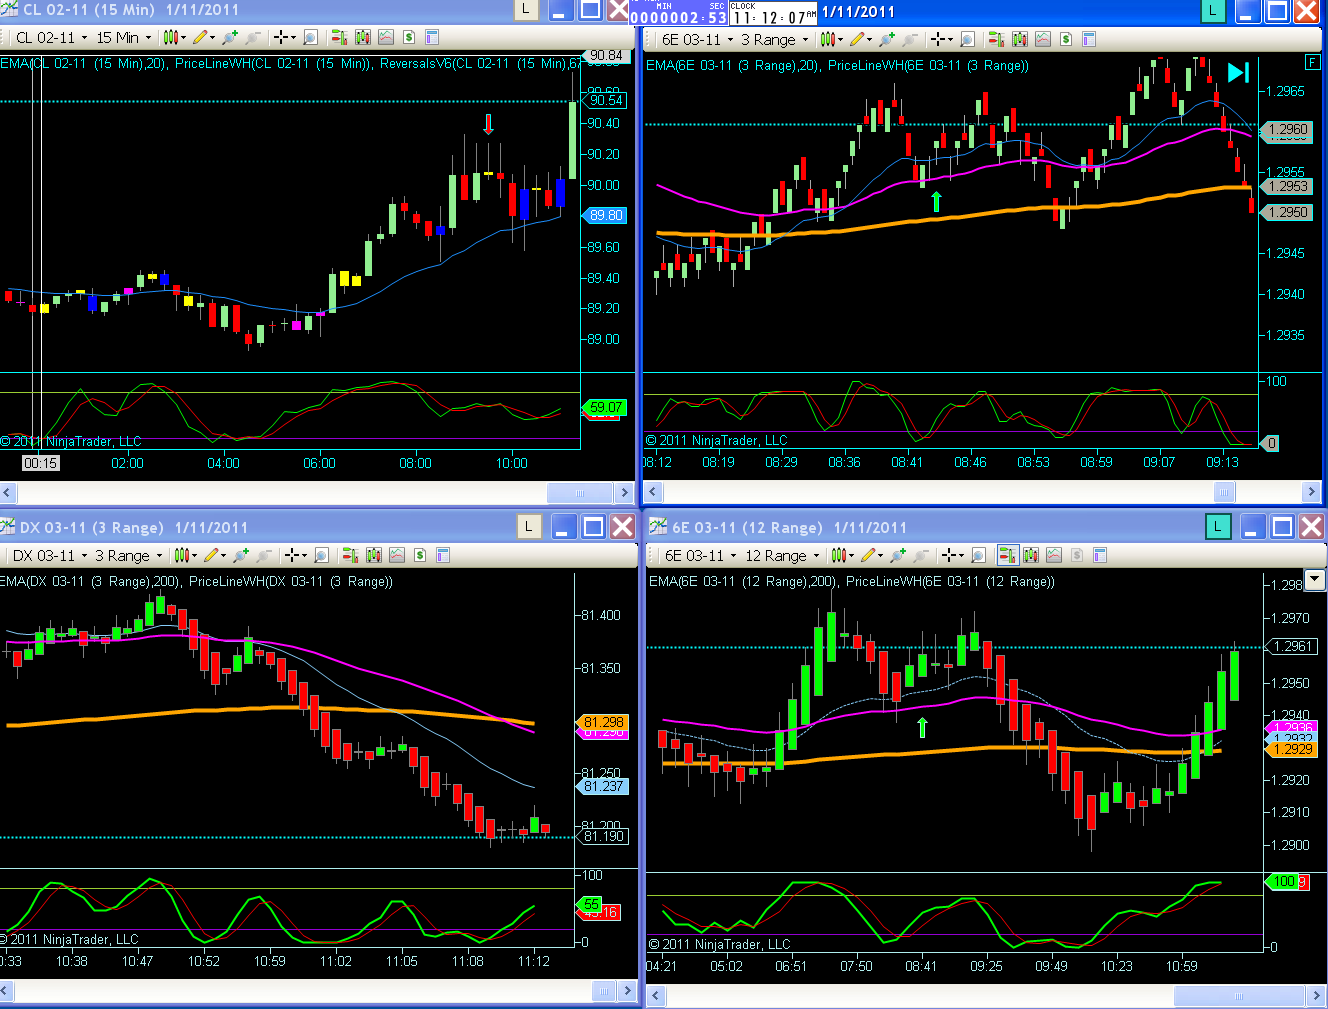1328x1009 pixels.
Task: Open drawing tools in CL 02-11 chart
Action: [202, 38]
